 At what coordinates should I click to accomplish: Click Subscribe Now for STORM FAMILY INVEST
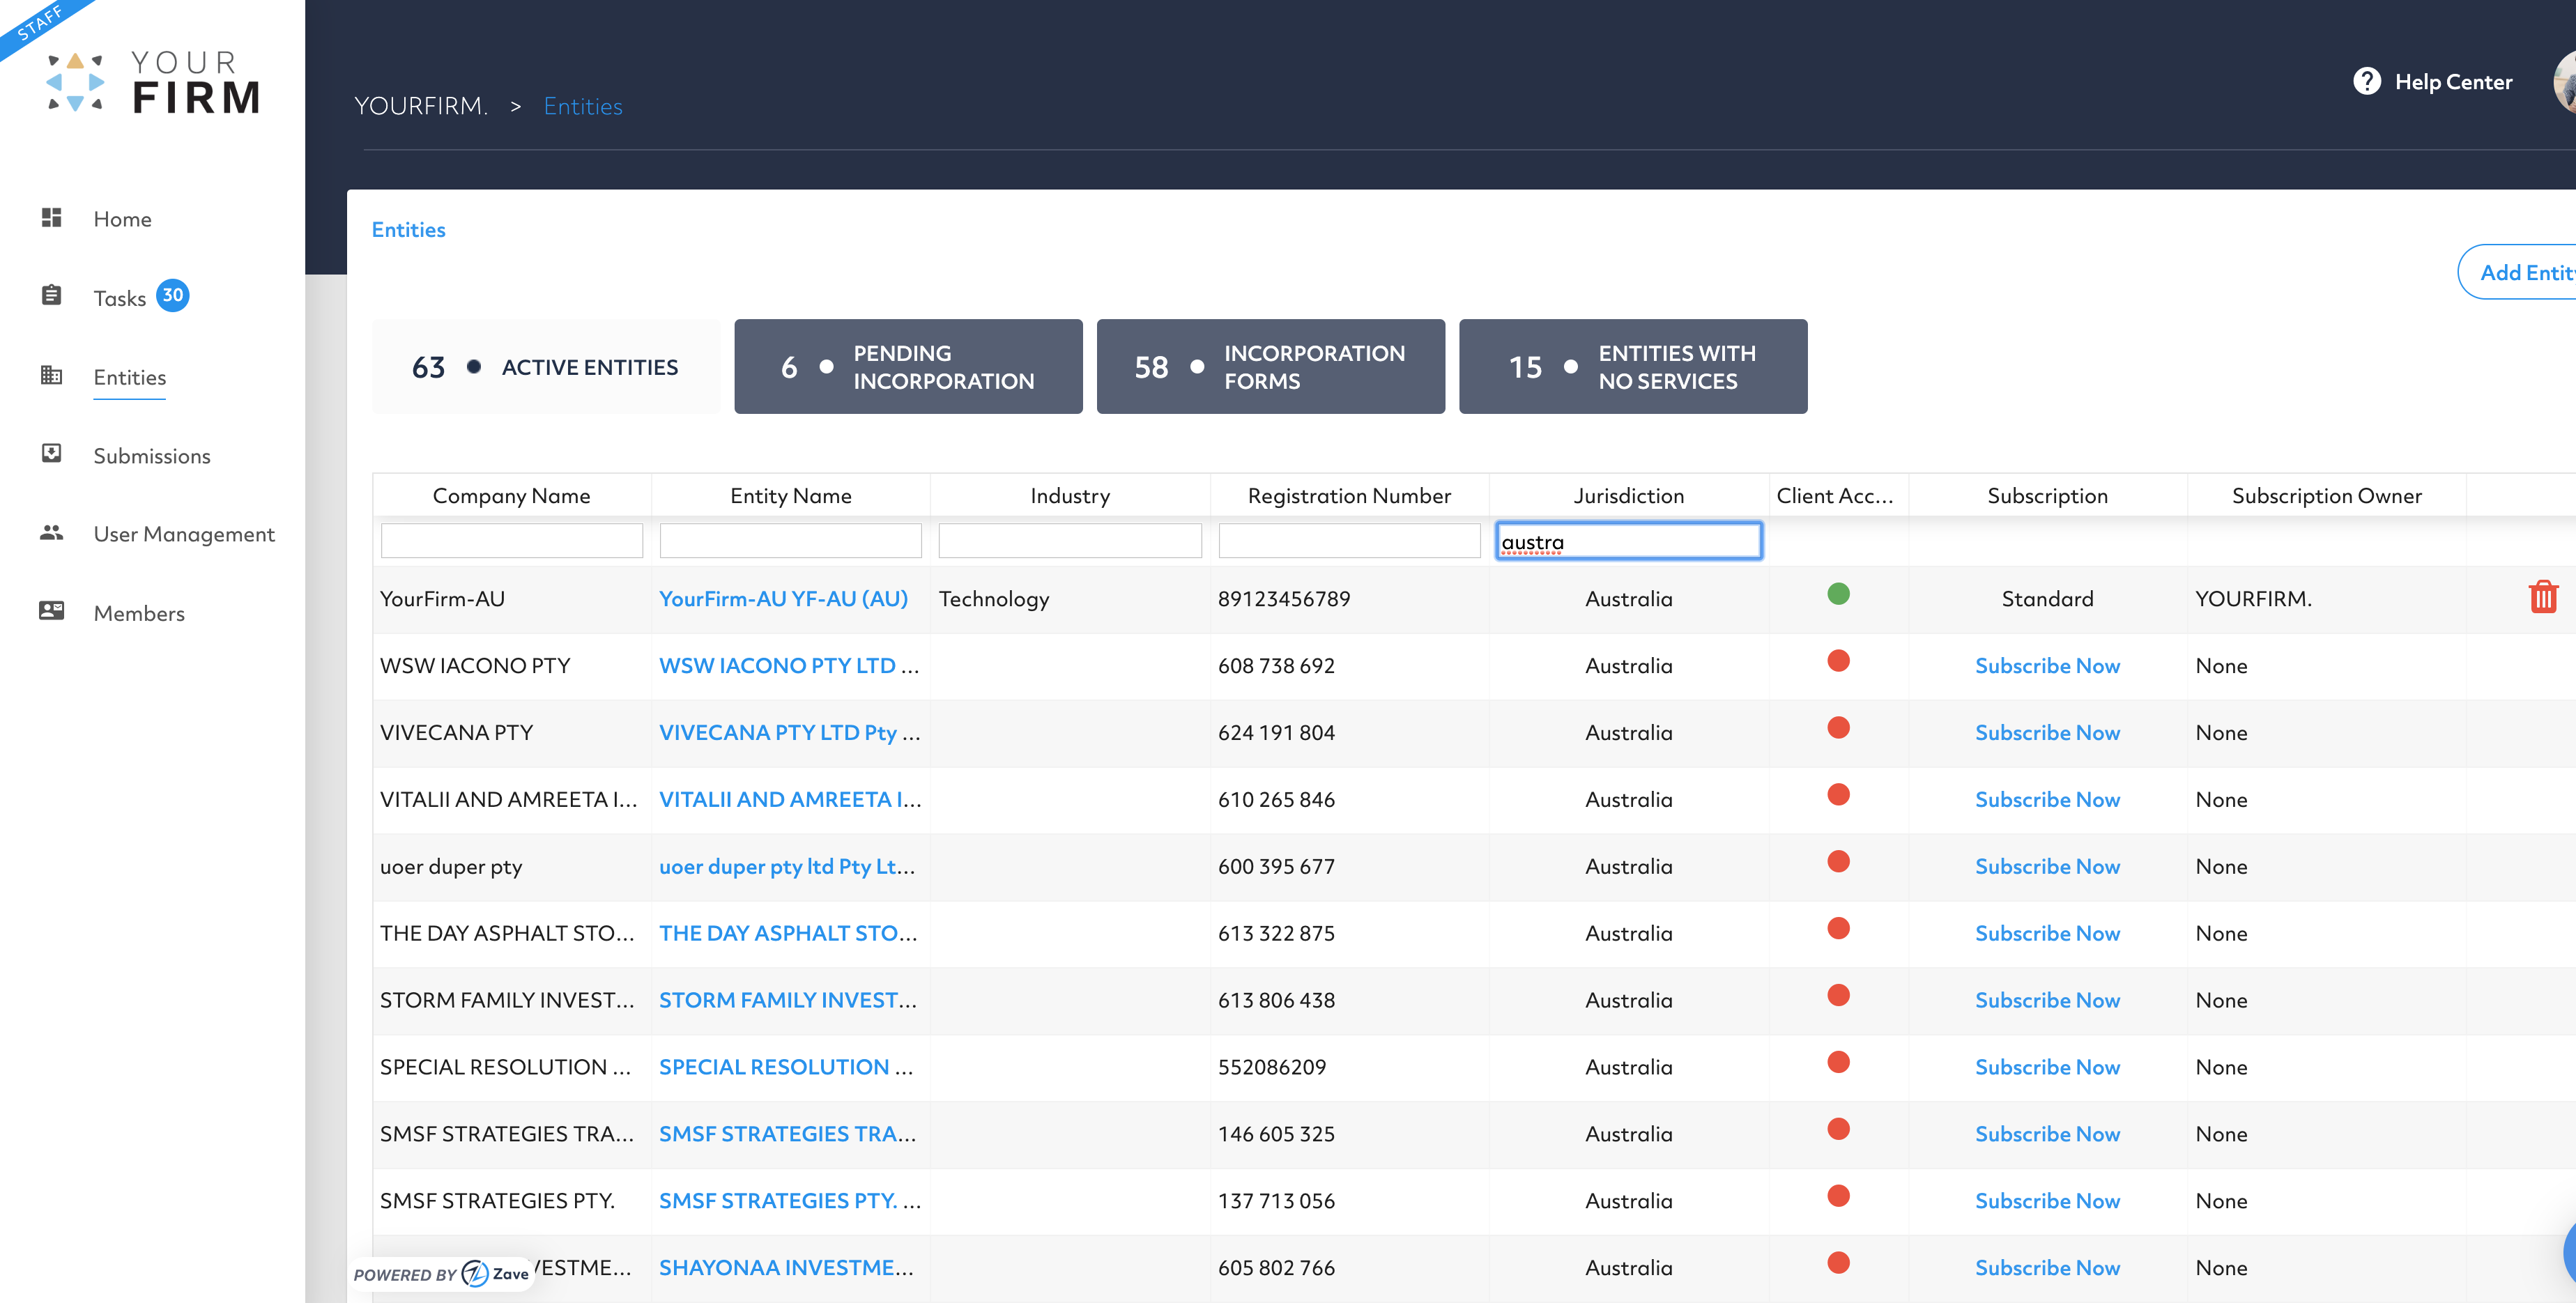pos(2047,1001)
